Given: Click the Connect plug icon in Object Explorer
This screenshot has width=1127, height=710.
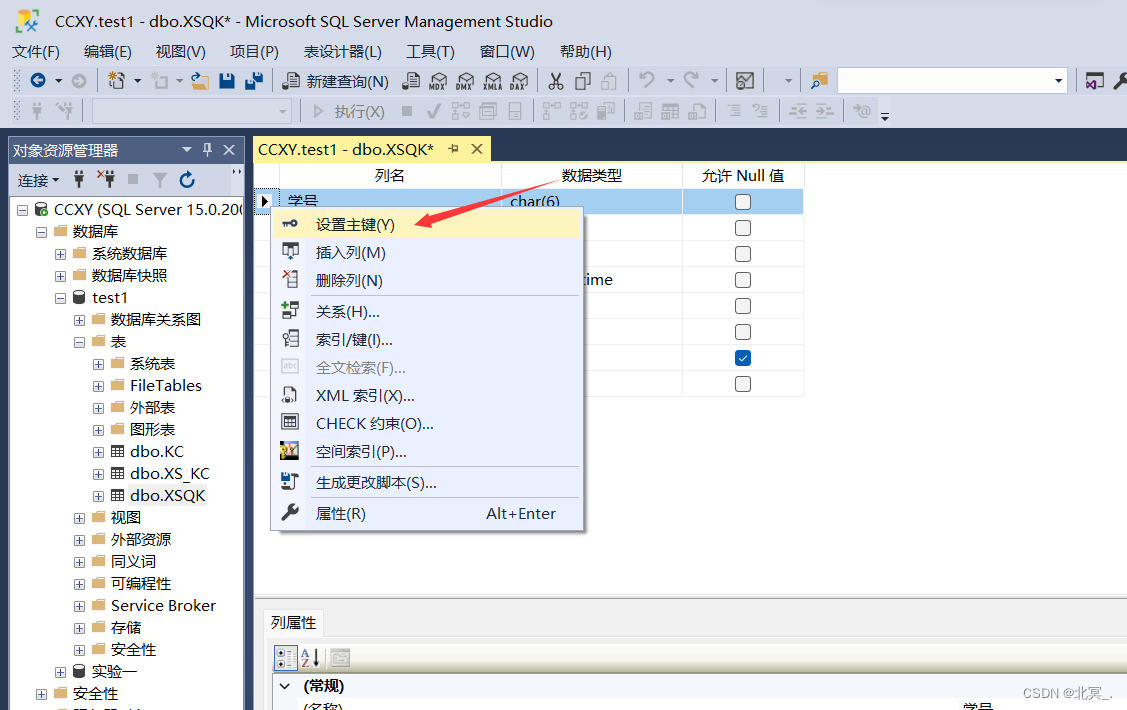Looking at the screenshot, I should pos(79,179).
